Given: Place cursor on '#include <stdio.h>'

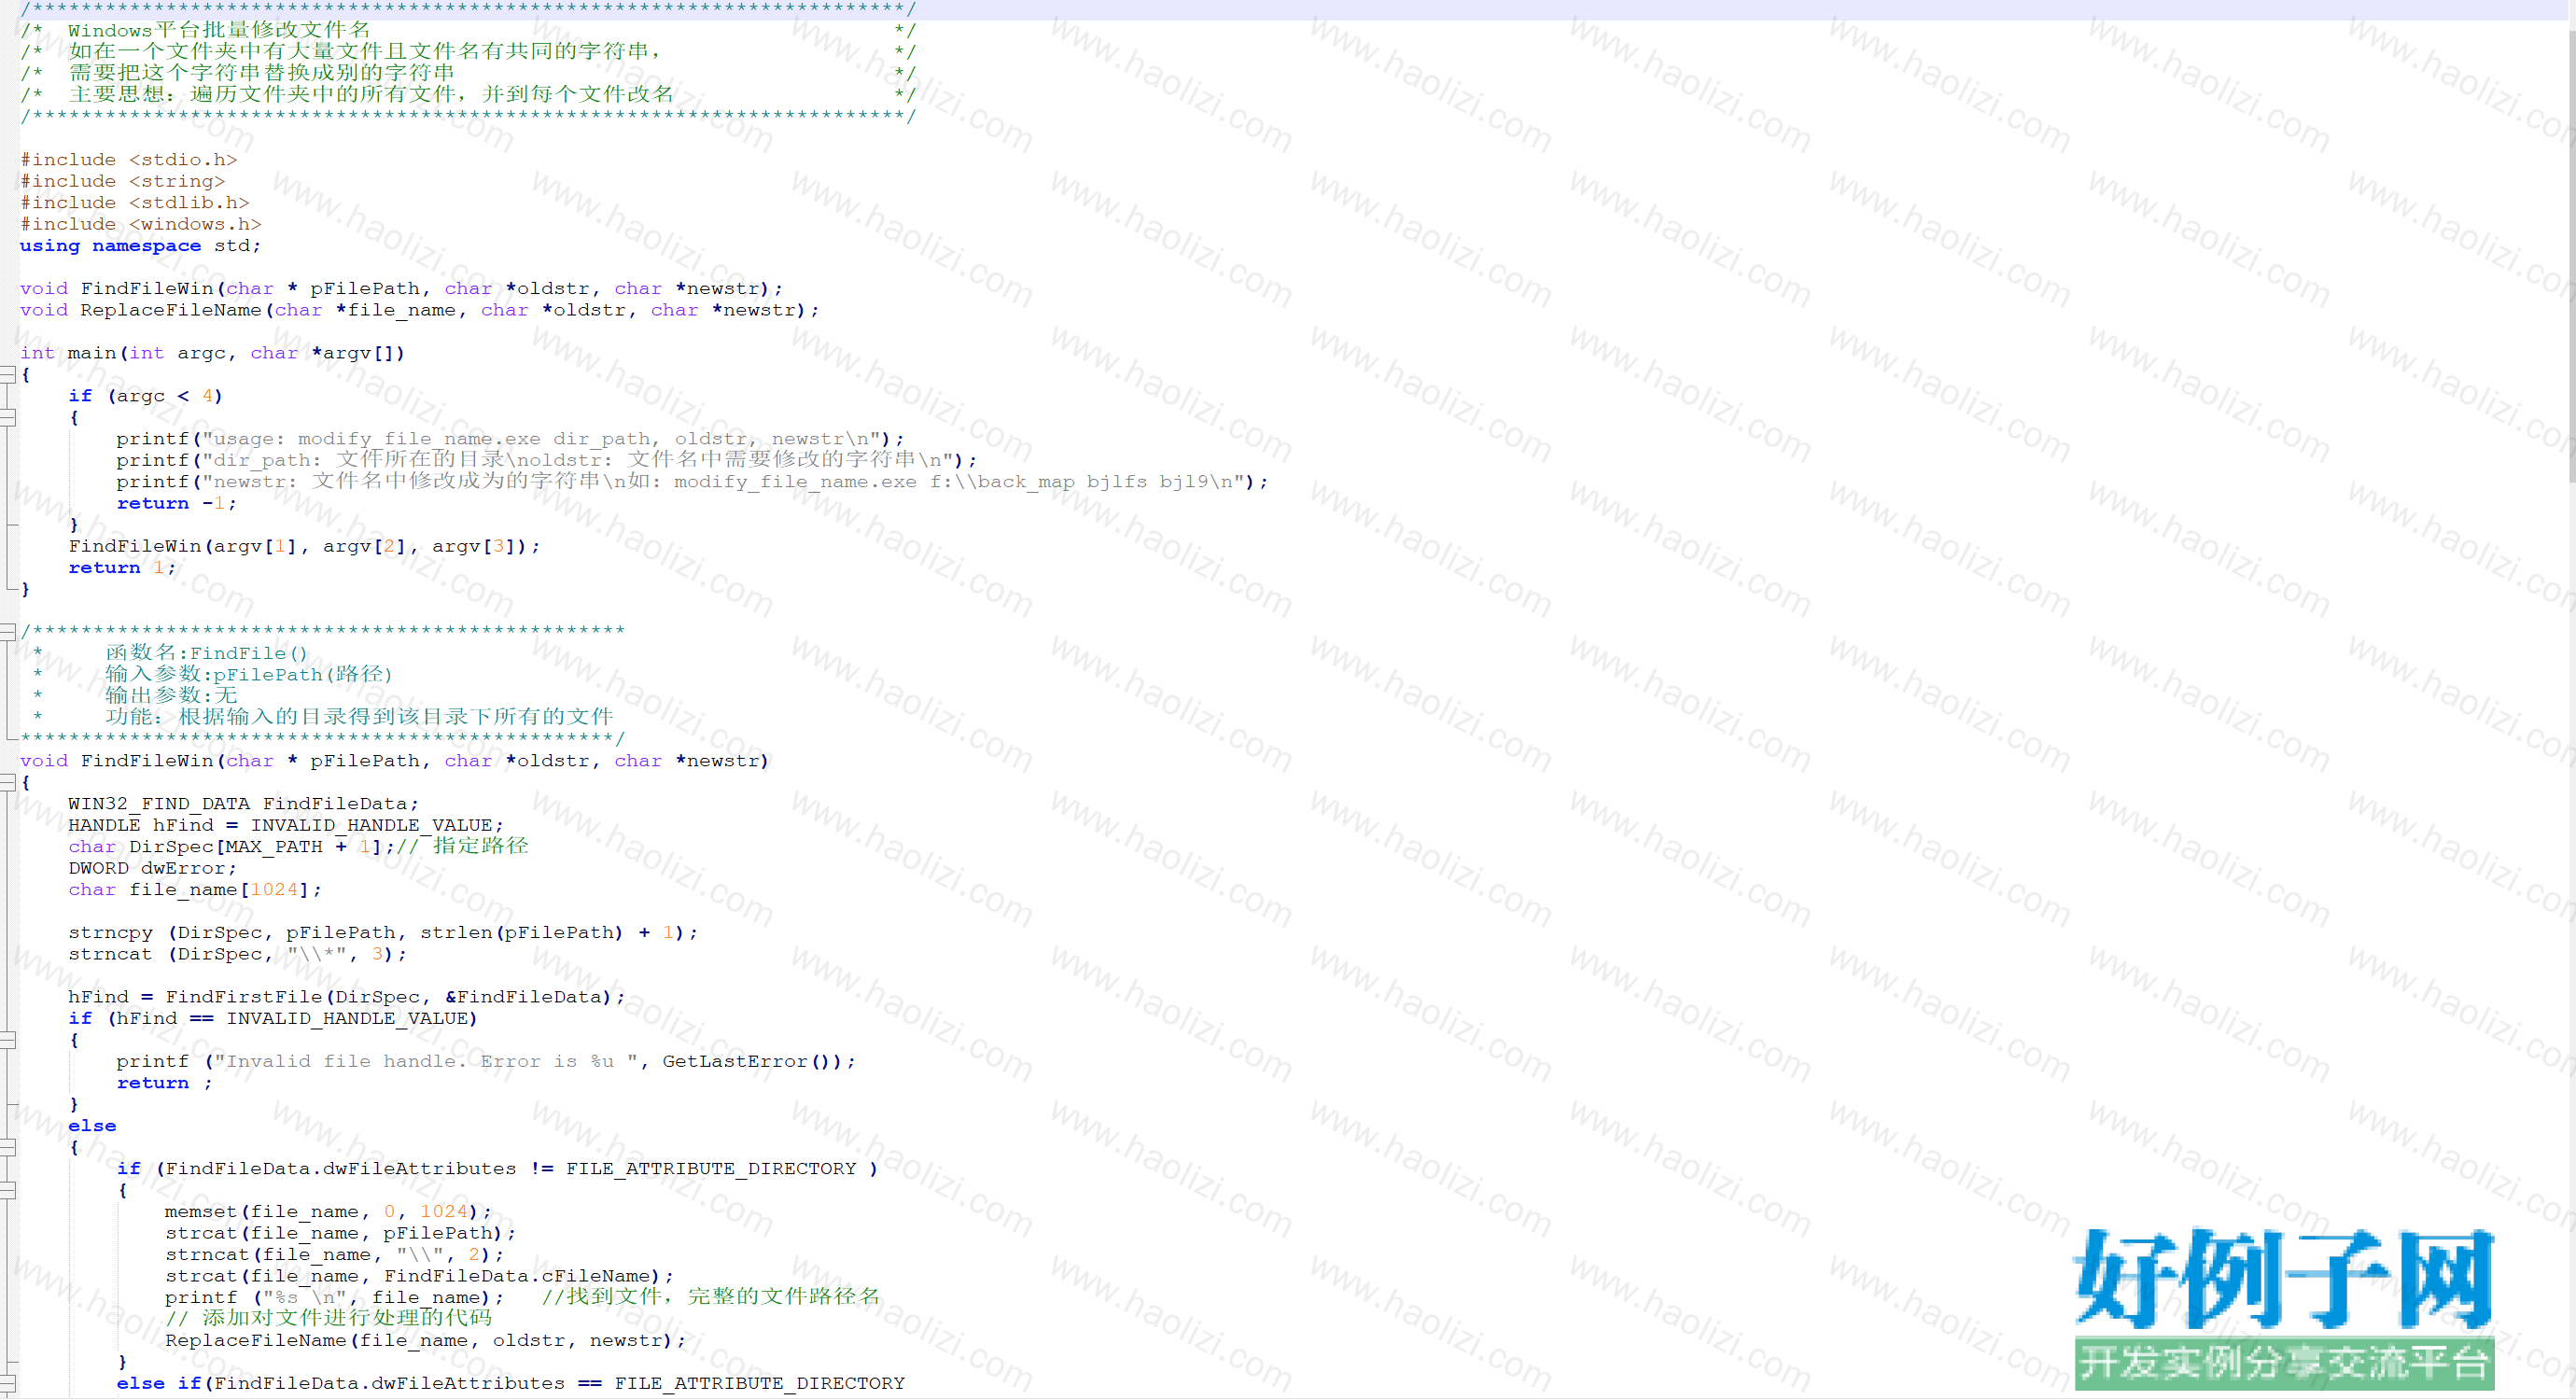Looking at the screenshot, I should 129,160.
